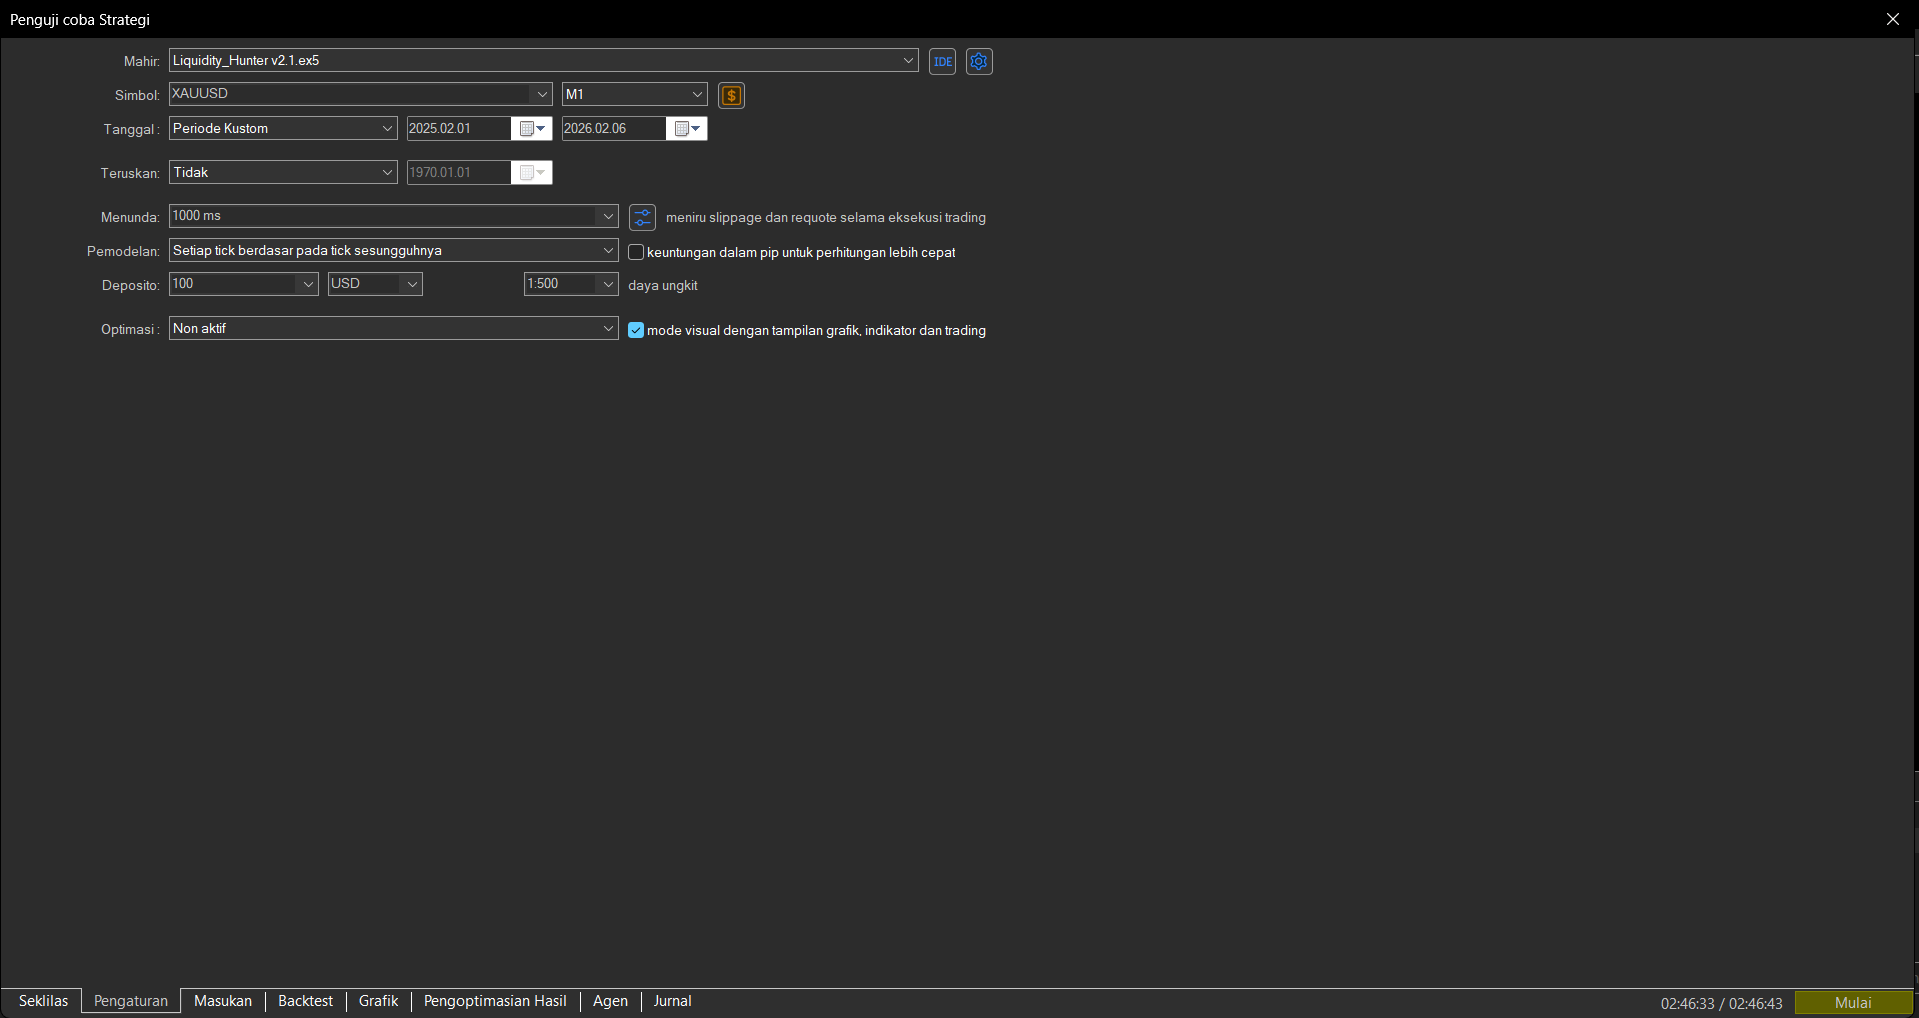Screen dimensions: 1919x1018
Task: Open expert advisor settings via gear icon
Action: click(x=978, y=61)
